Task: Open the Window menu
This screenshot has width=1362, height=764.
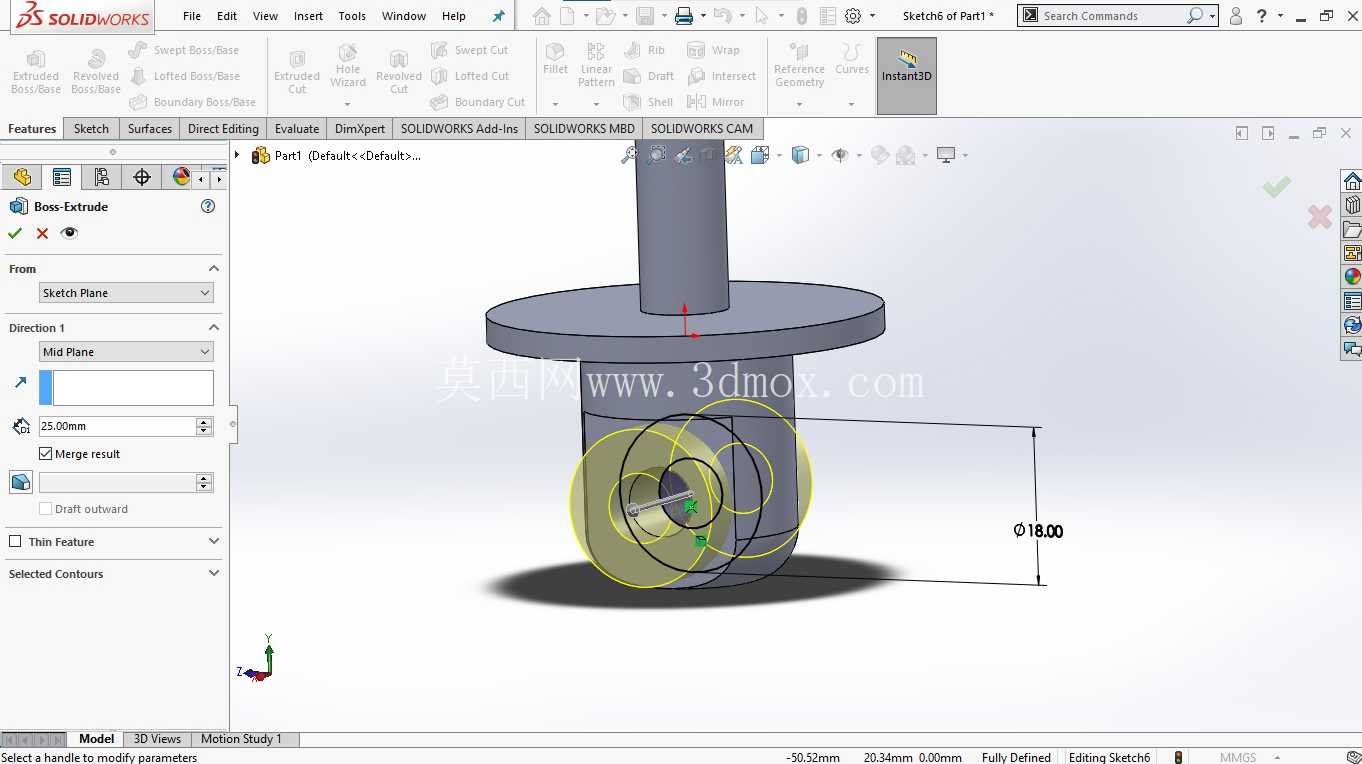Action: point(404,16)
